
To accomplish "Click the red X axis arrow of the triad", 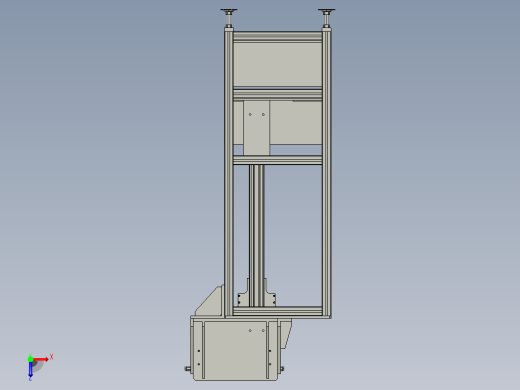I will pyautogui.click(x=41, y=359).
